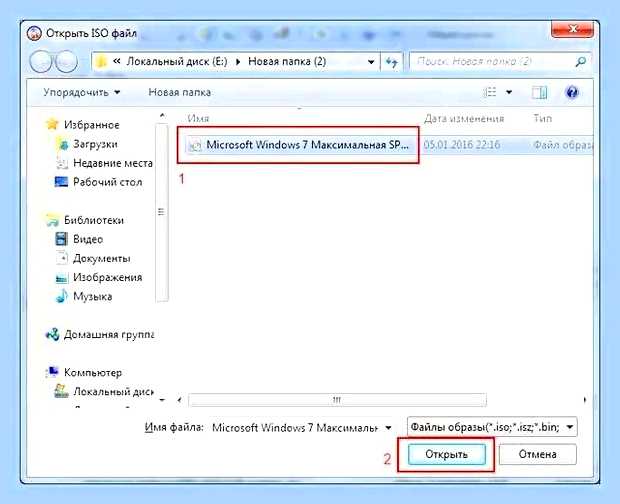620x504 pixels.
Task: Click the Домашняя группа icon
Action: (x=52, y=334)
